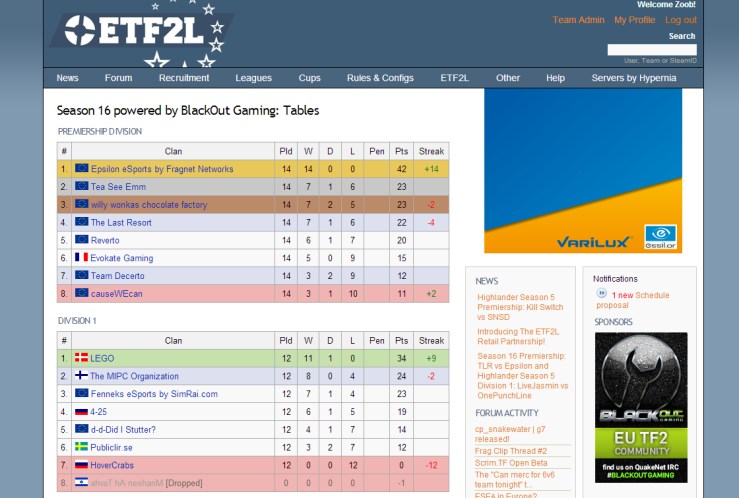This screenshot has width=739, height=498.
Task: Open Fenneks eSports by SimRai.com page
Action: coord(154,394)
